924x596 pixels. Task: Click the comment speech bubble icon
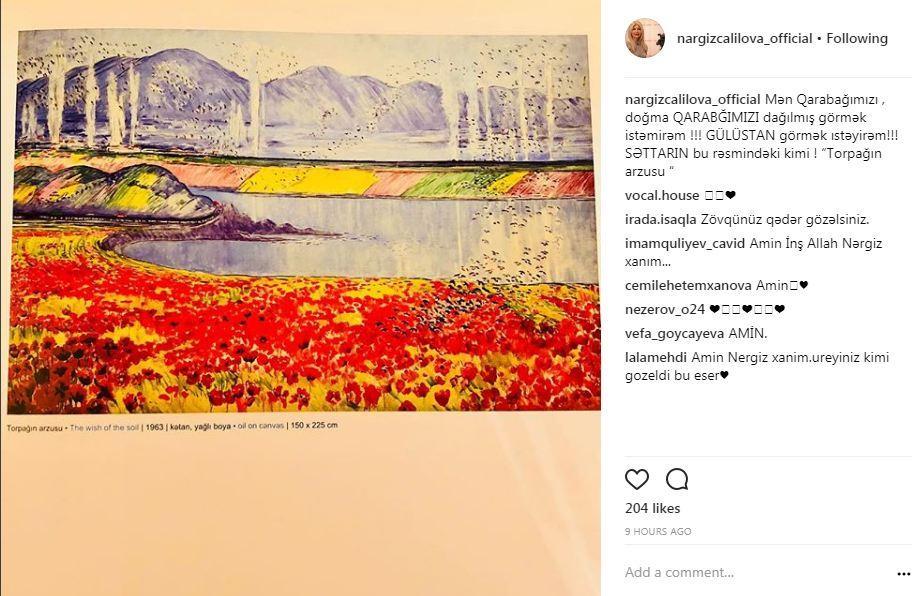click(x=677, y=479)
